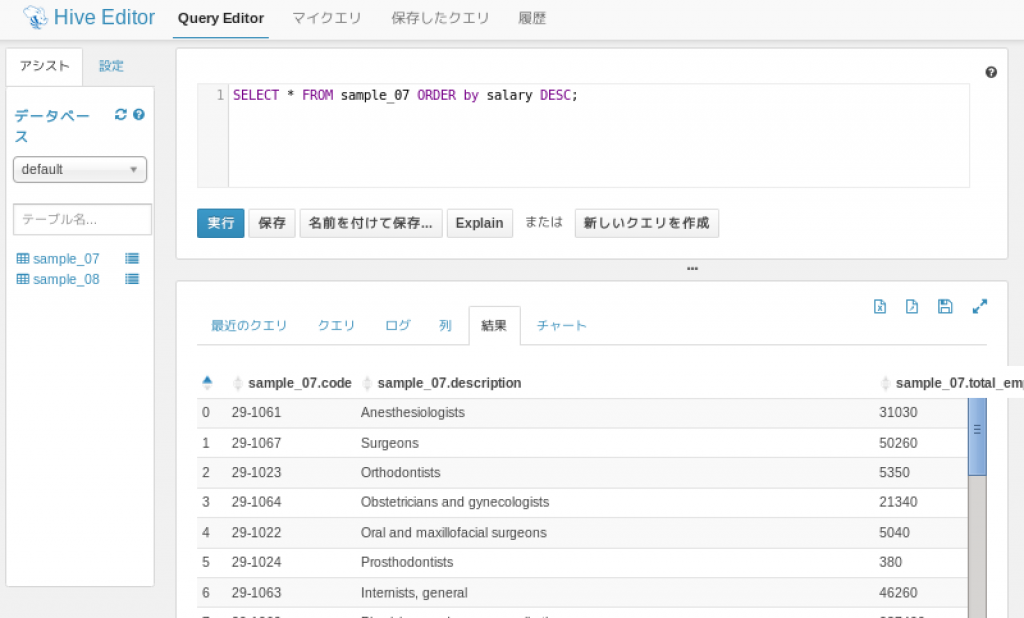Download results as Excel file icon
Screen dimensions: 1024x618
pos(880,306)
